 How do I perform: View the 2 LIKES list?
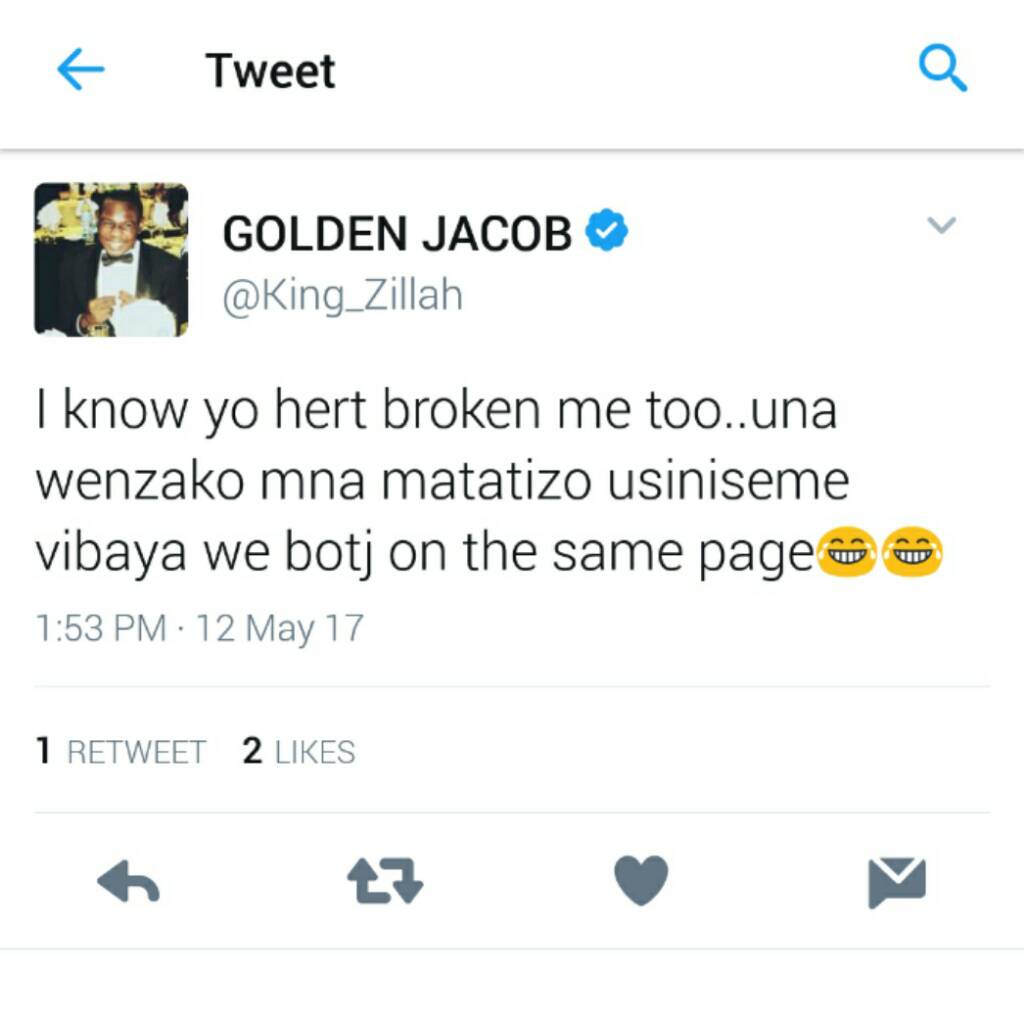click(298, 751)
